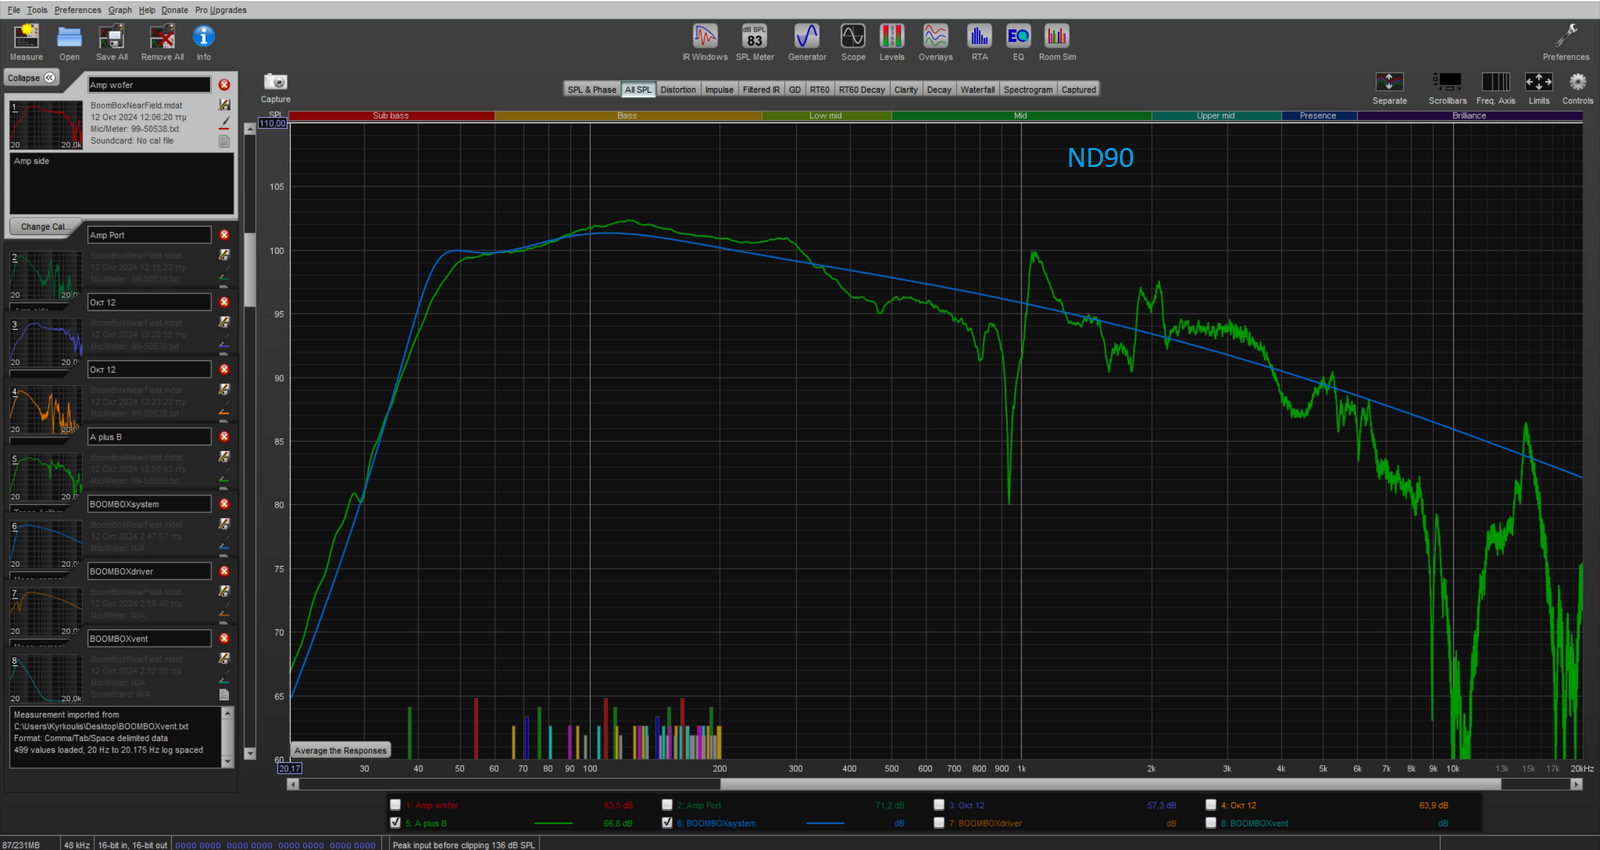Open the Scope tool
The height and width of the screenshot is (850, 1600).
(853, 42)
